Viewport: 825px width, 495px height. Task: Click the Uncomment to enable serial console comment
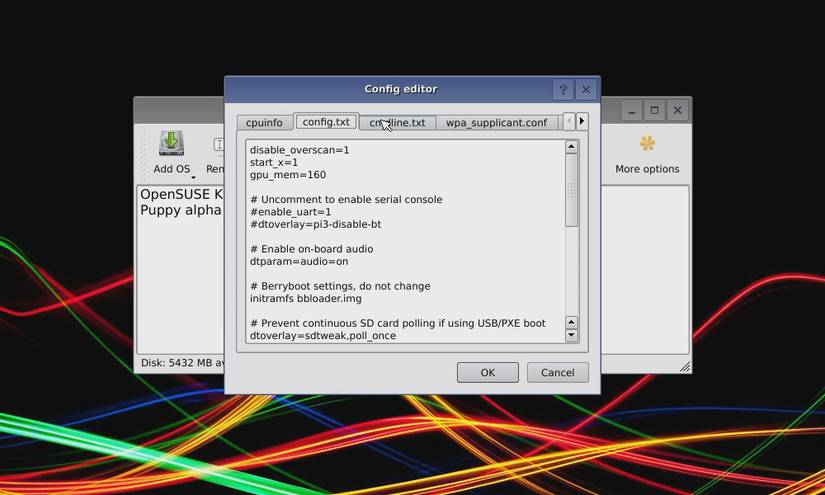tap(346, 199)
